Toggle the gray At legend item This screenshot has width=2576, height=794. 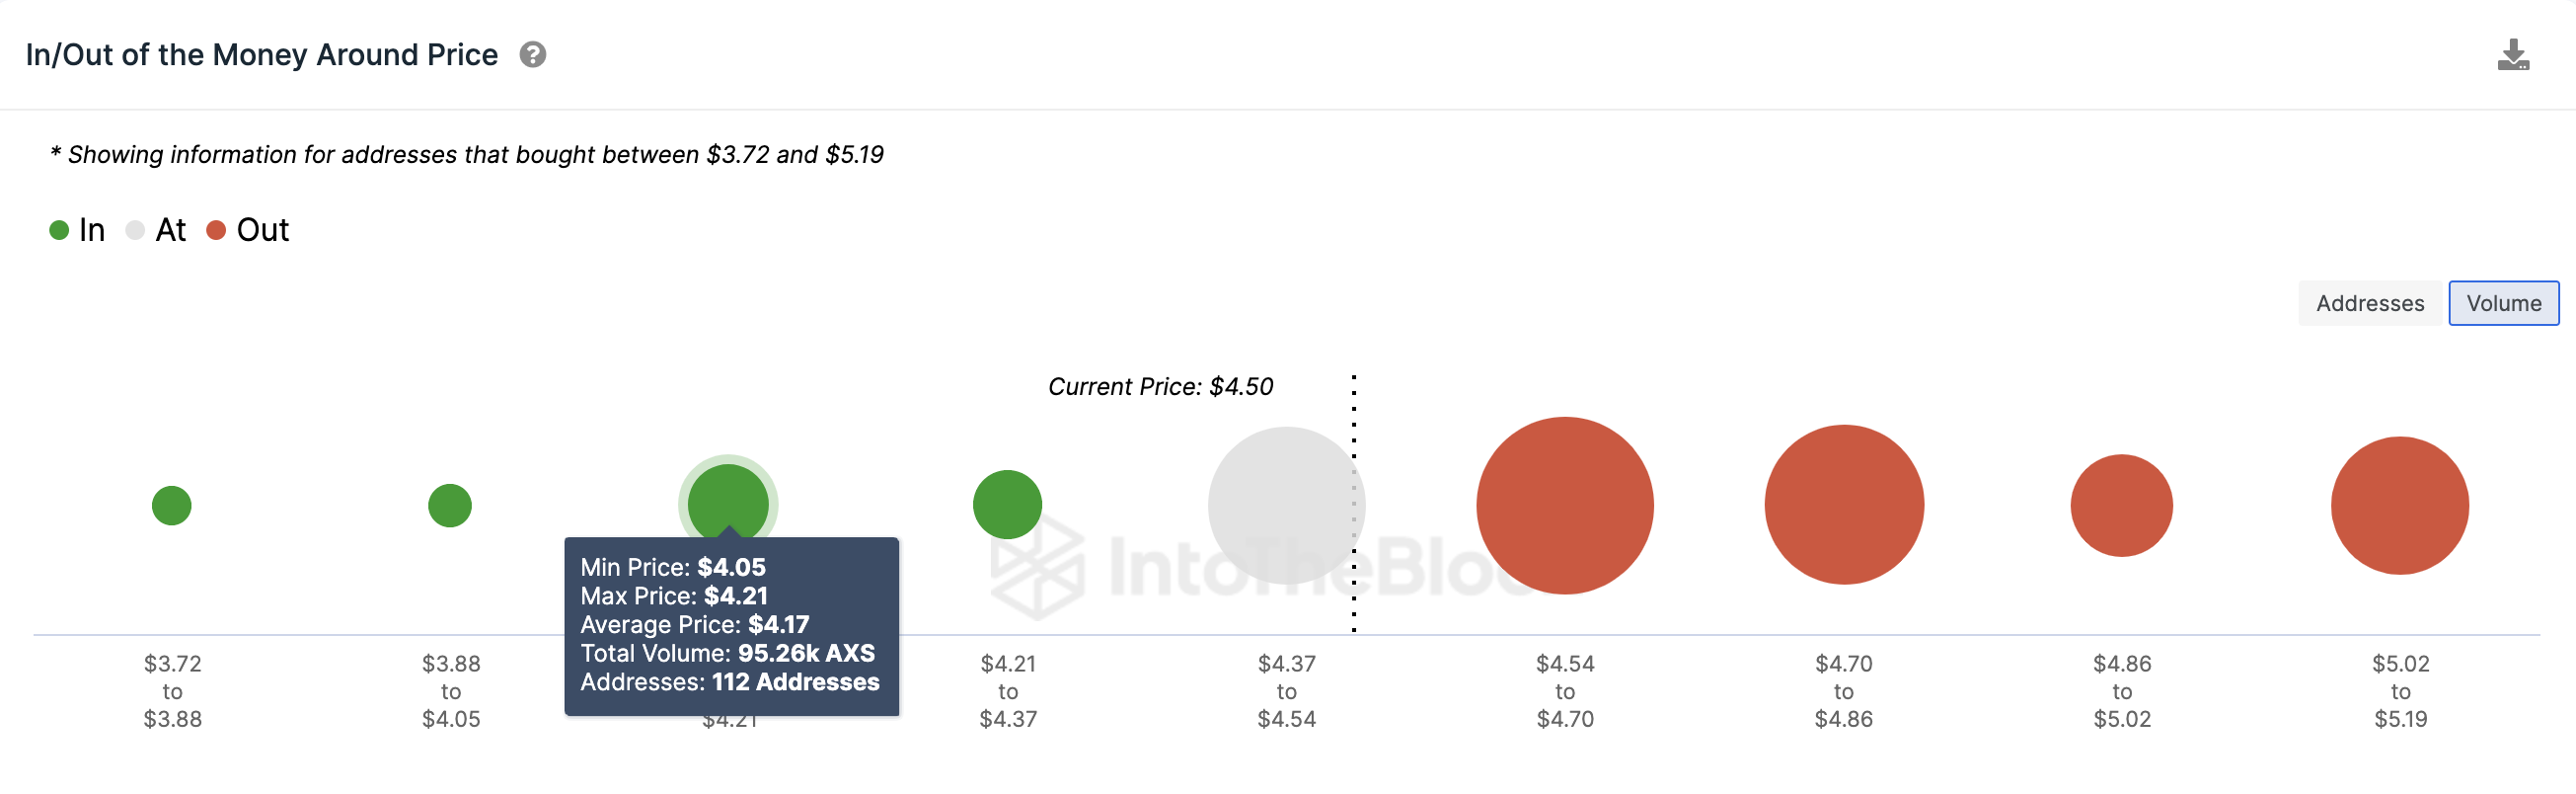coord(156,230)
